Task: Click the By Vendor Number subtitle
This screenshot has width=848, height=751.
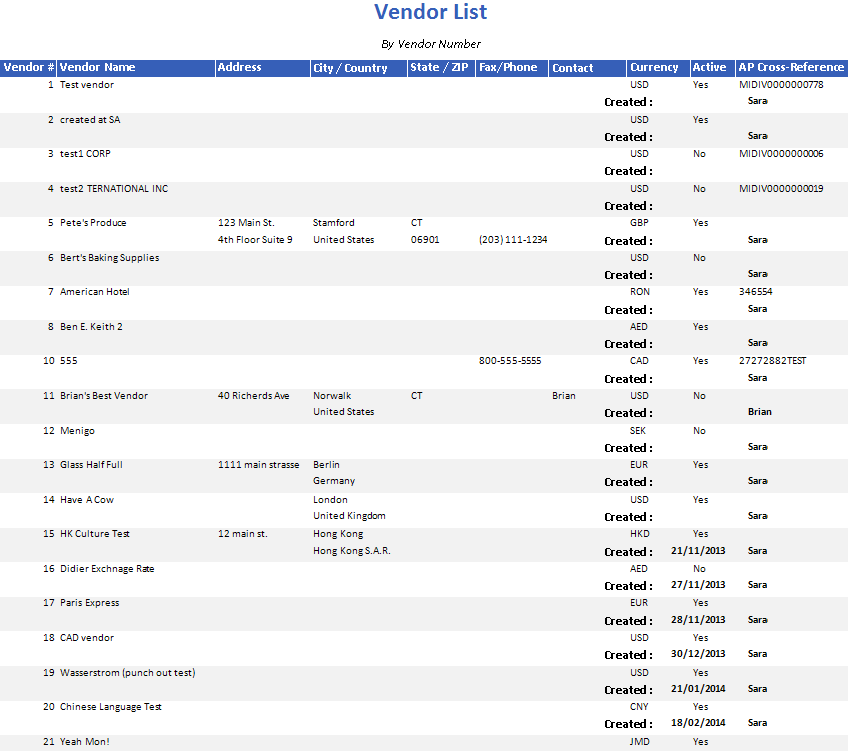Action: click(x=431, y=44)
